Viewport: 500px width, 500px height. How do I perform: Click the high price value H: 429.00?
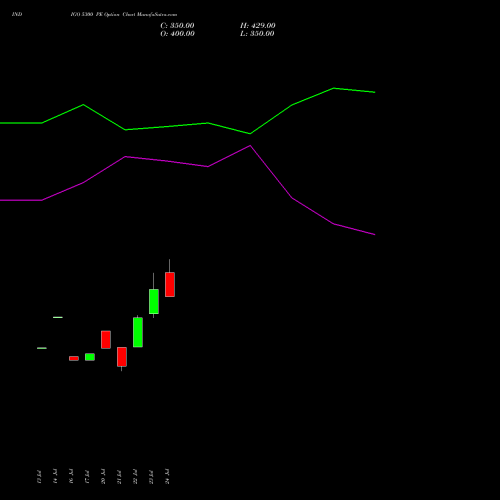258,26
